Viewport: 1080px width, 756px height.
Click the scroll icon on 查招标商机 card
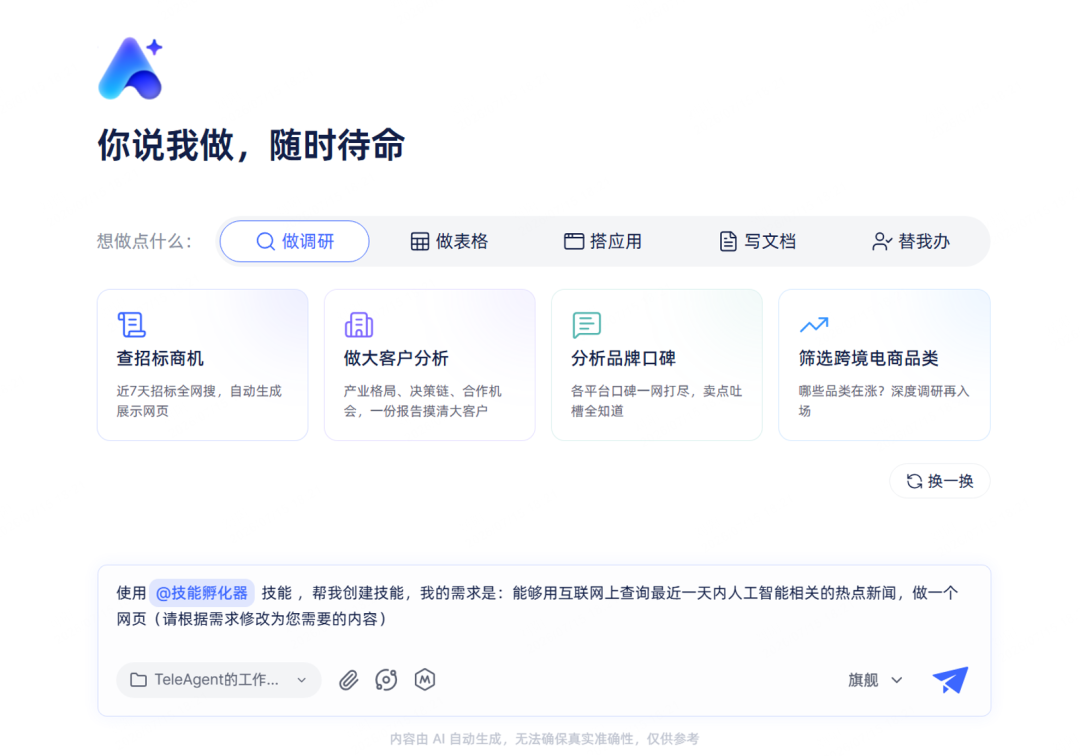tap(132, 324)
